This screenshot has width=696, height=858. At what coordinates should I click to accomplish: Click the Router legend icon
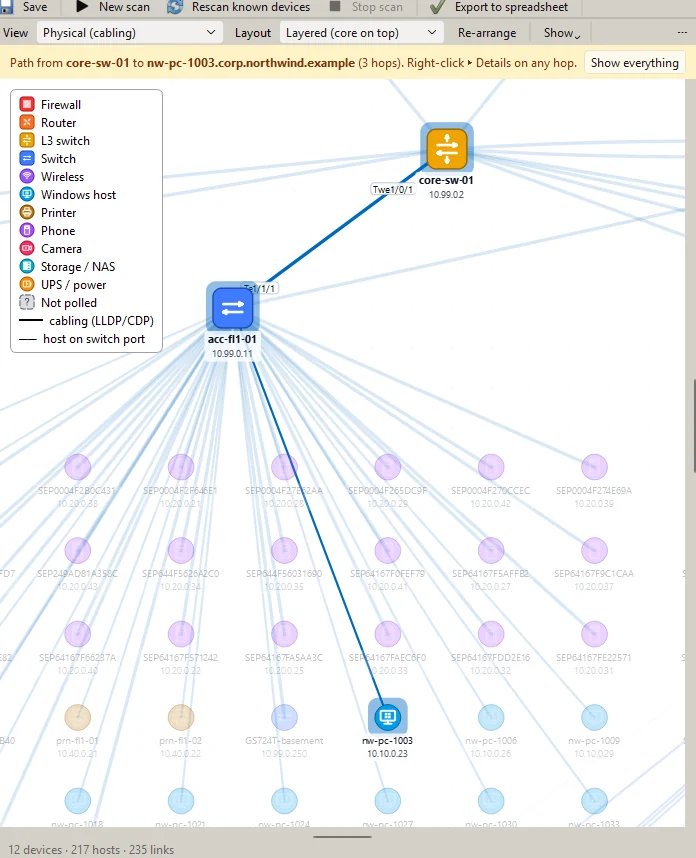[27, 122]
